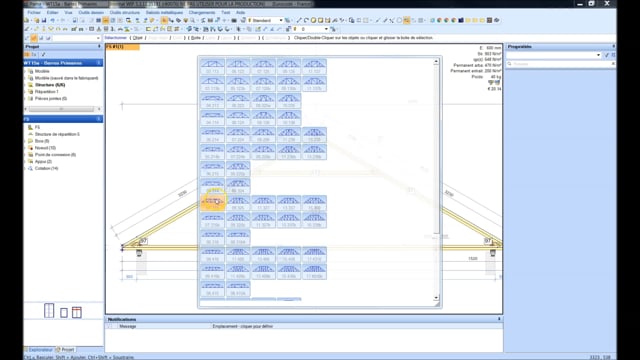Viewport: 640px width, 360px height.
Task: Click the Propriétés search field
Action: coord(560,64)
